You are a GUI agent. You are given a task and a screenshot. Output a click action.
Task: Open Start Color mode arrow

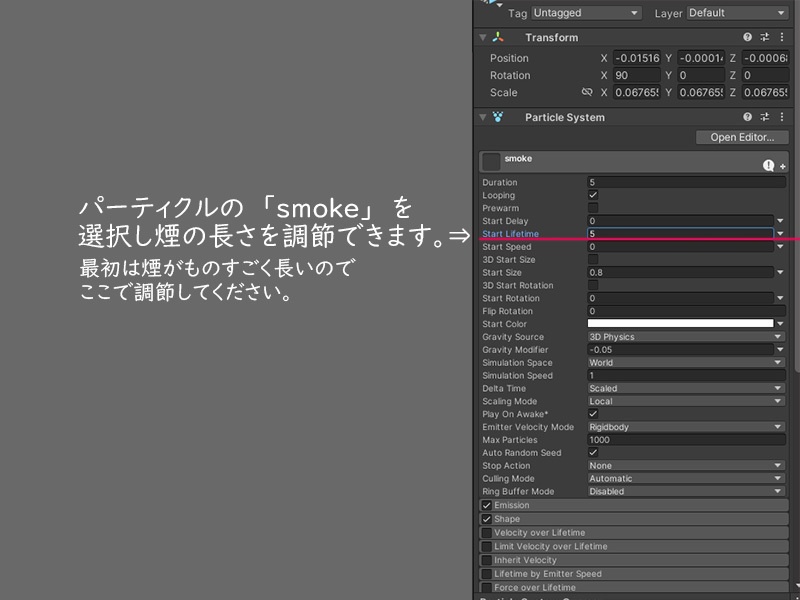780,324
